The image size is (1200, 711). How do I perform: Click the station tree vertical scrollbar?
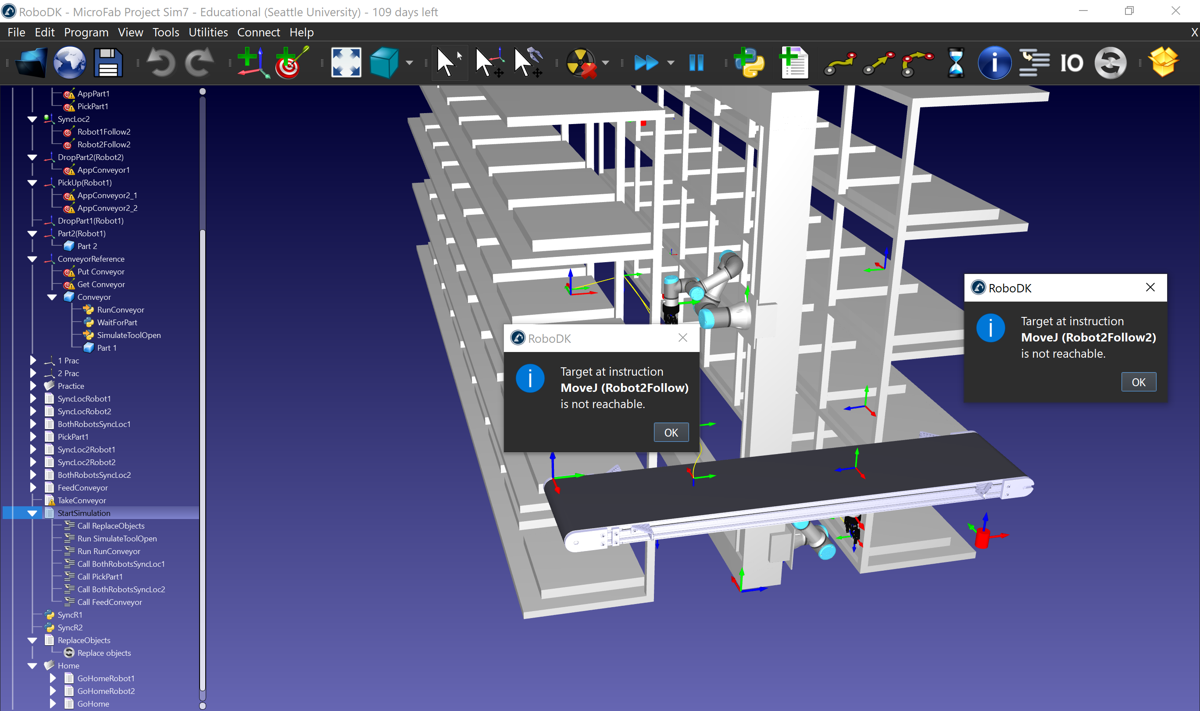pos(203,400)
